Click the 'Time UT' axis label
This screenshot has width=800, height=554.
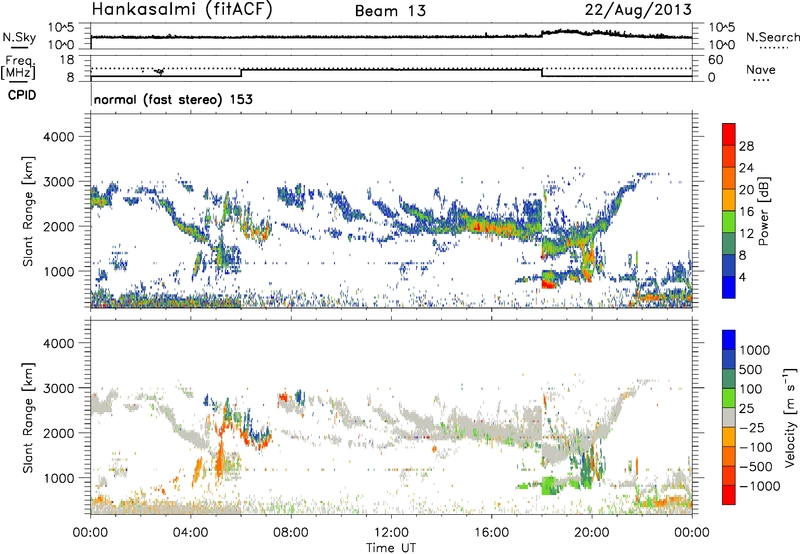pos(391,548)
